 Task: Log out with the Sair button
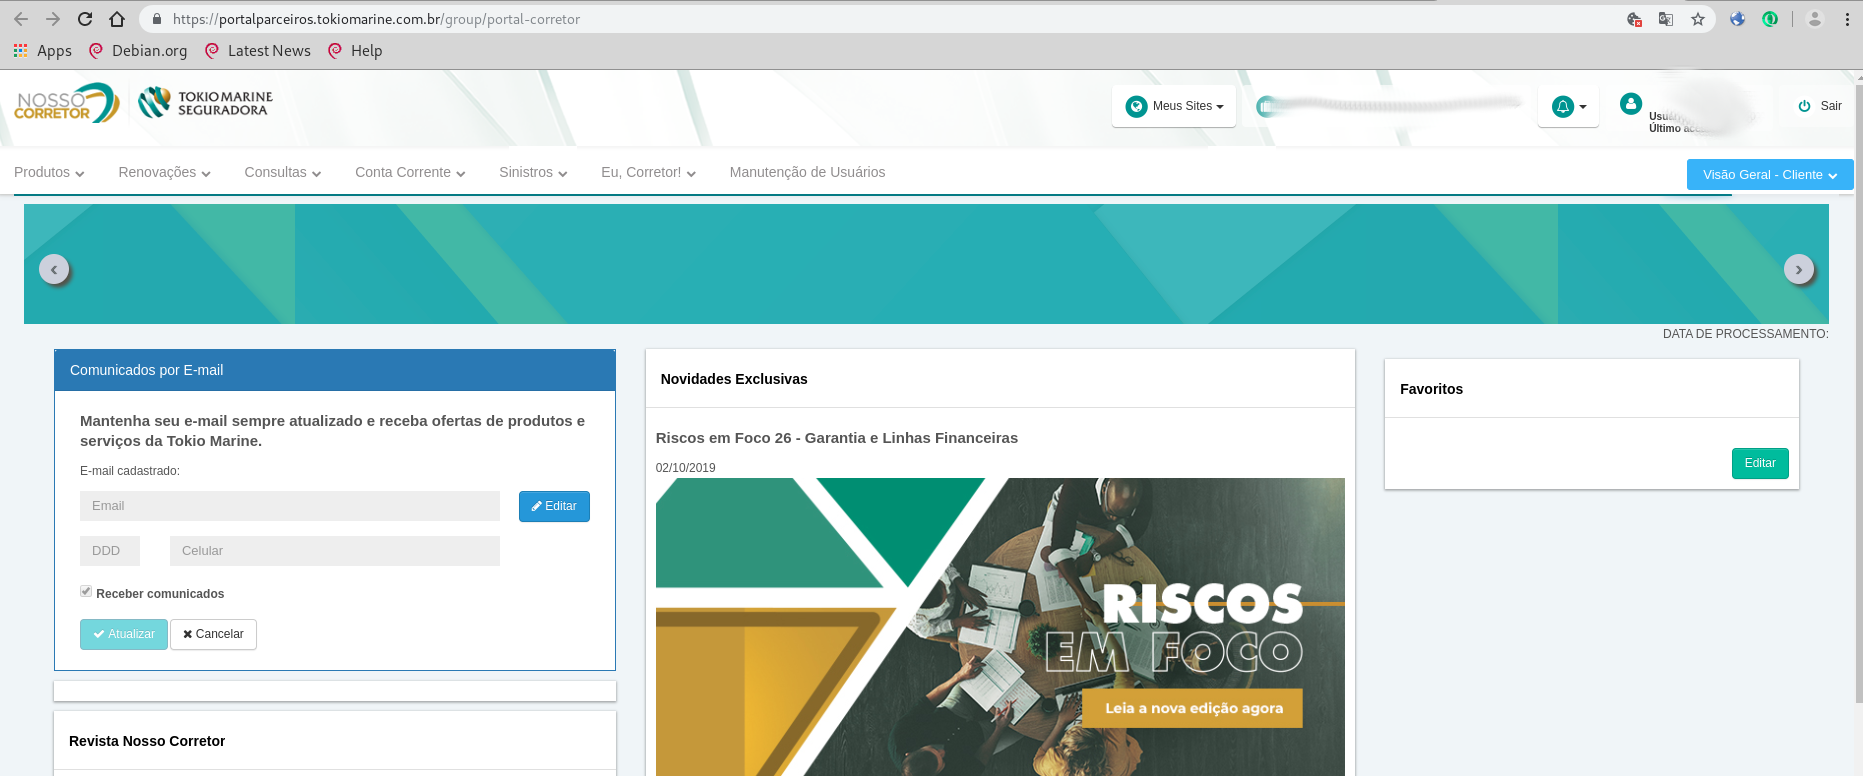tap(1820, 106)
